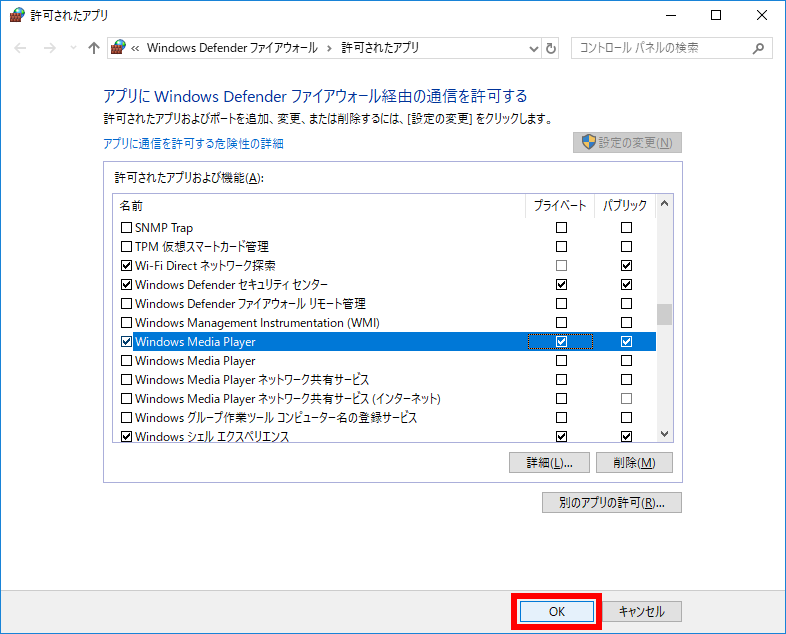Check Windows Defender ファイアウォール リモート管理
This screenshot has width=786, height=634.
point(127,304)
